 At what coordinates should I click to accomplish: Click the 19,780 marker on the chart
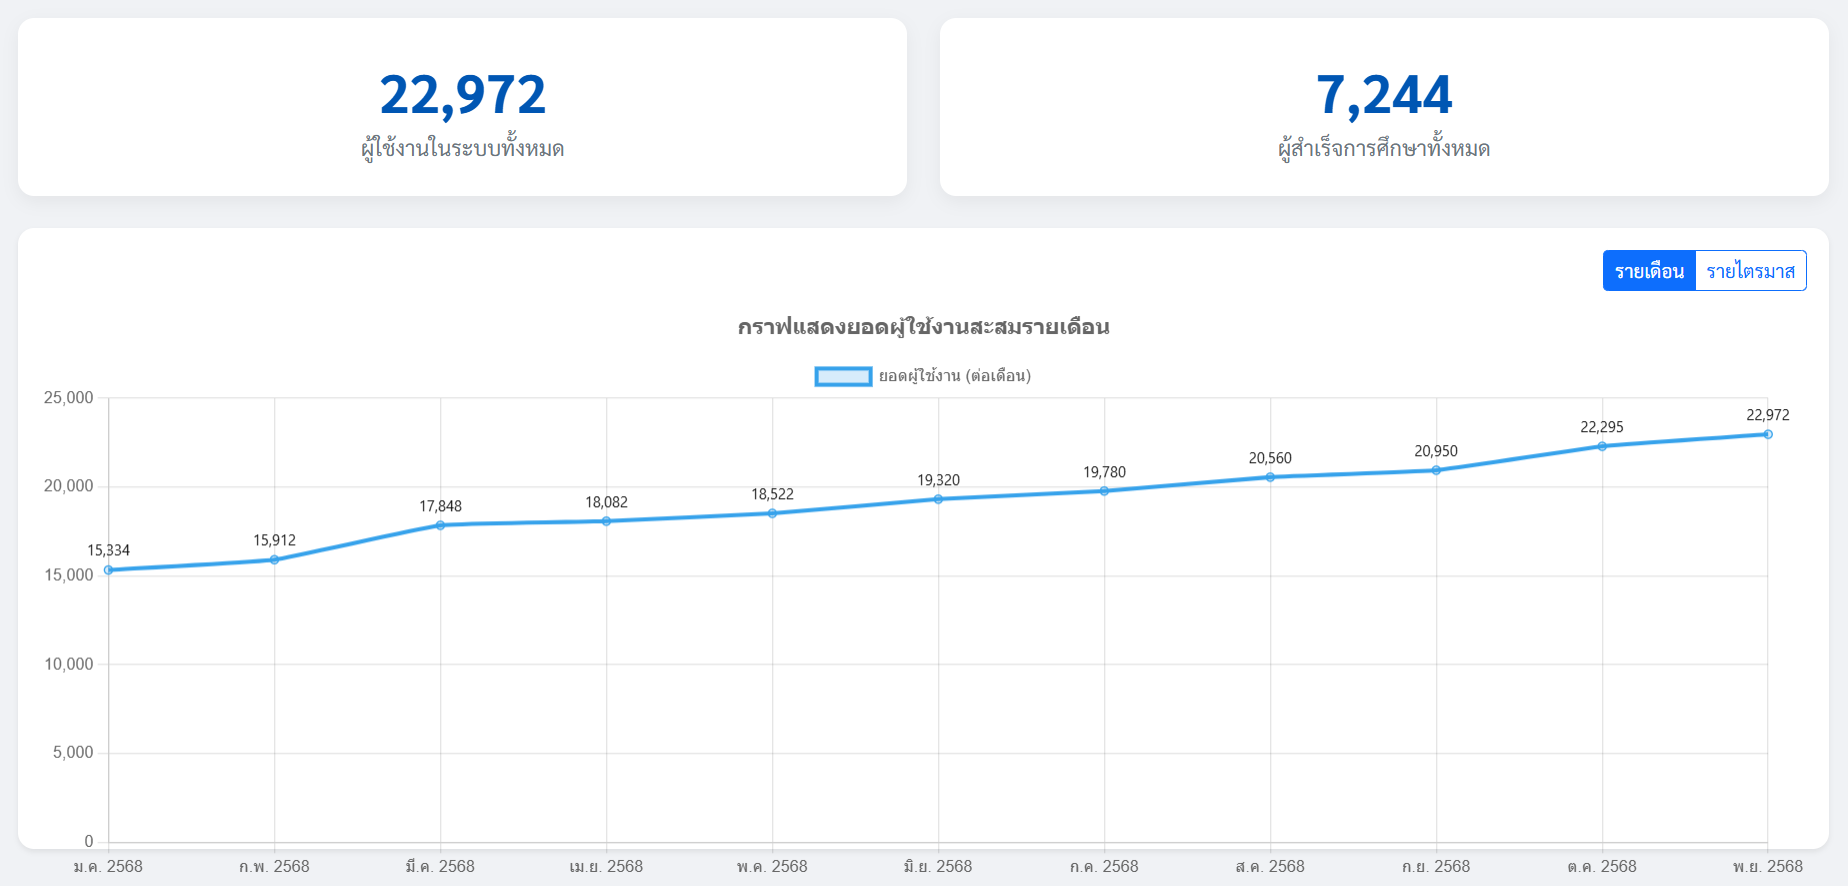(x=1104, y=491)
